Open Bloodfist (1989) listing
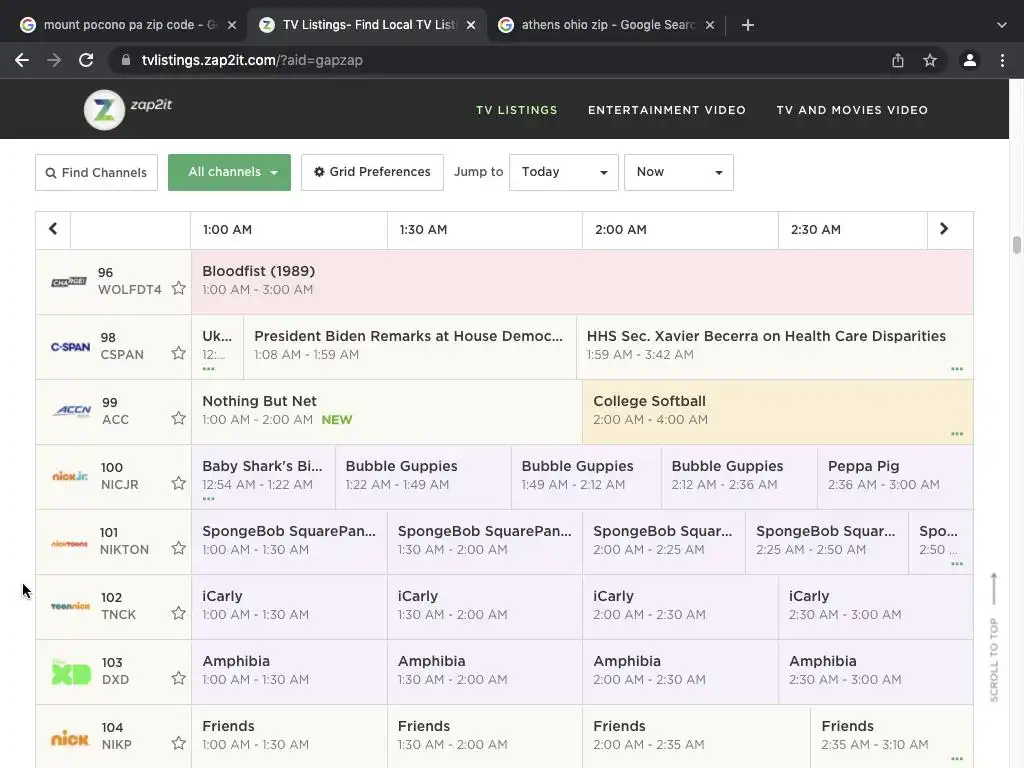 pyautogui.click(x=582, y=281)
